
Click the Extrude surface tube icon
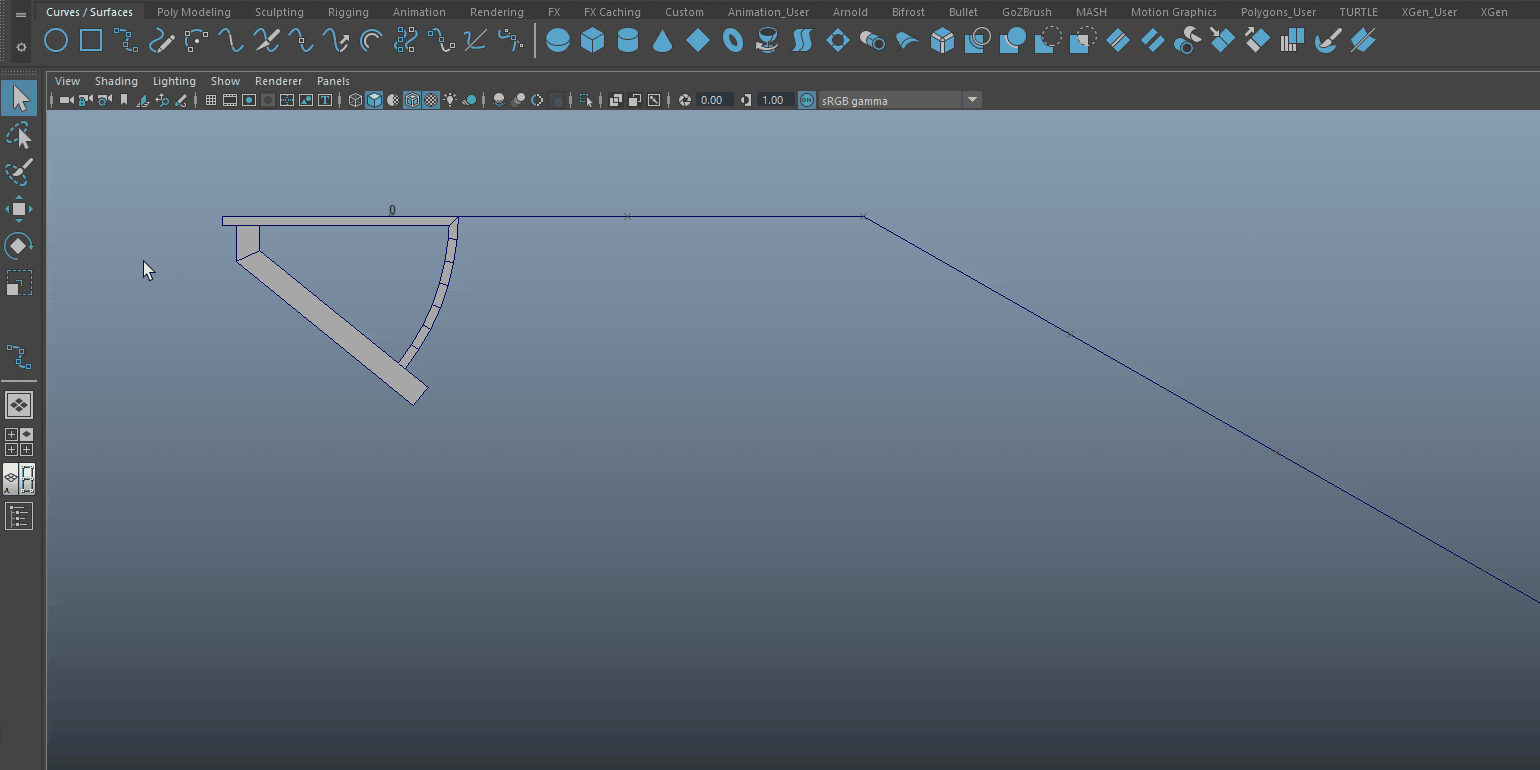[873, 41]
